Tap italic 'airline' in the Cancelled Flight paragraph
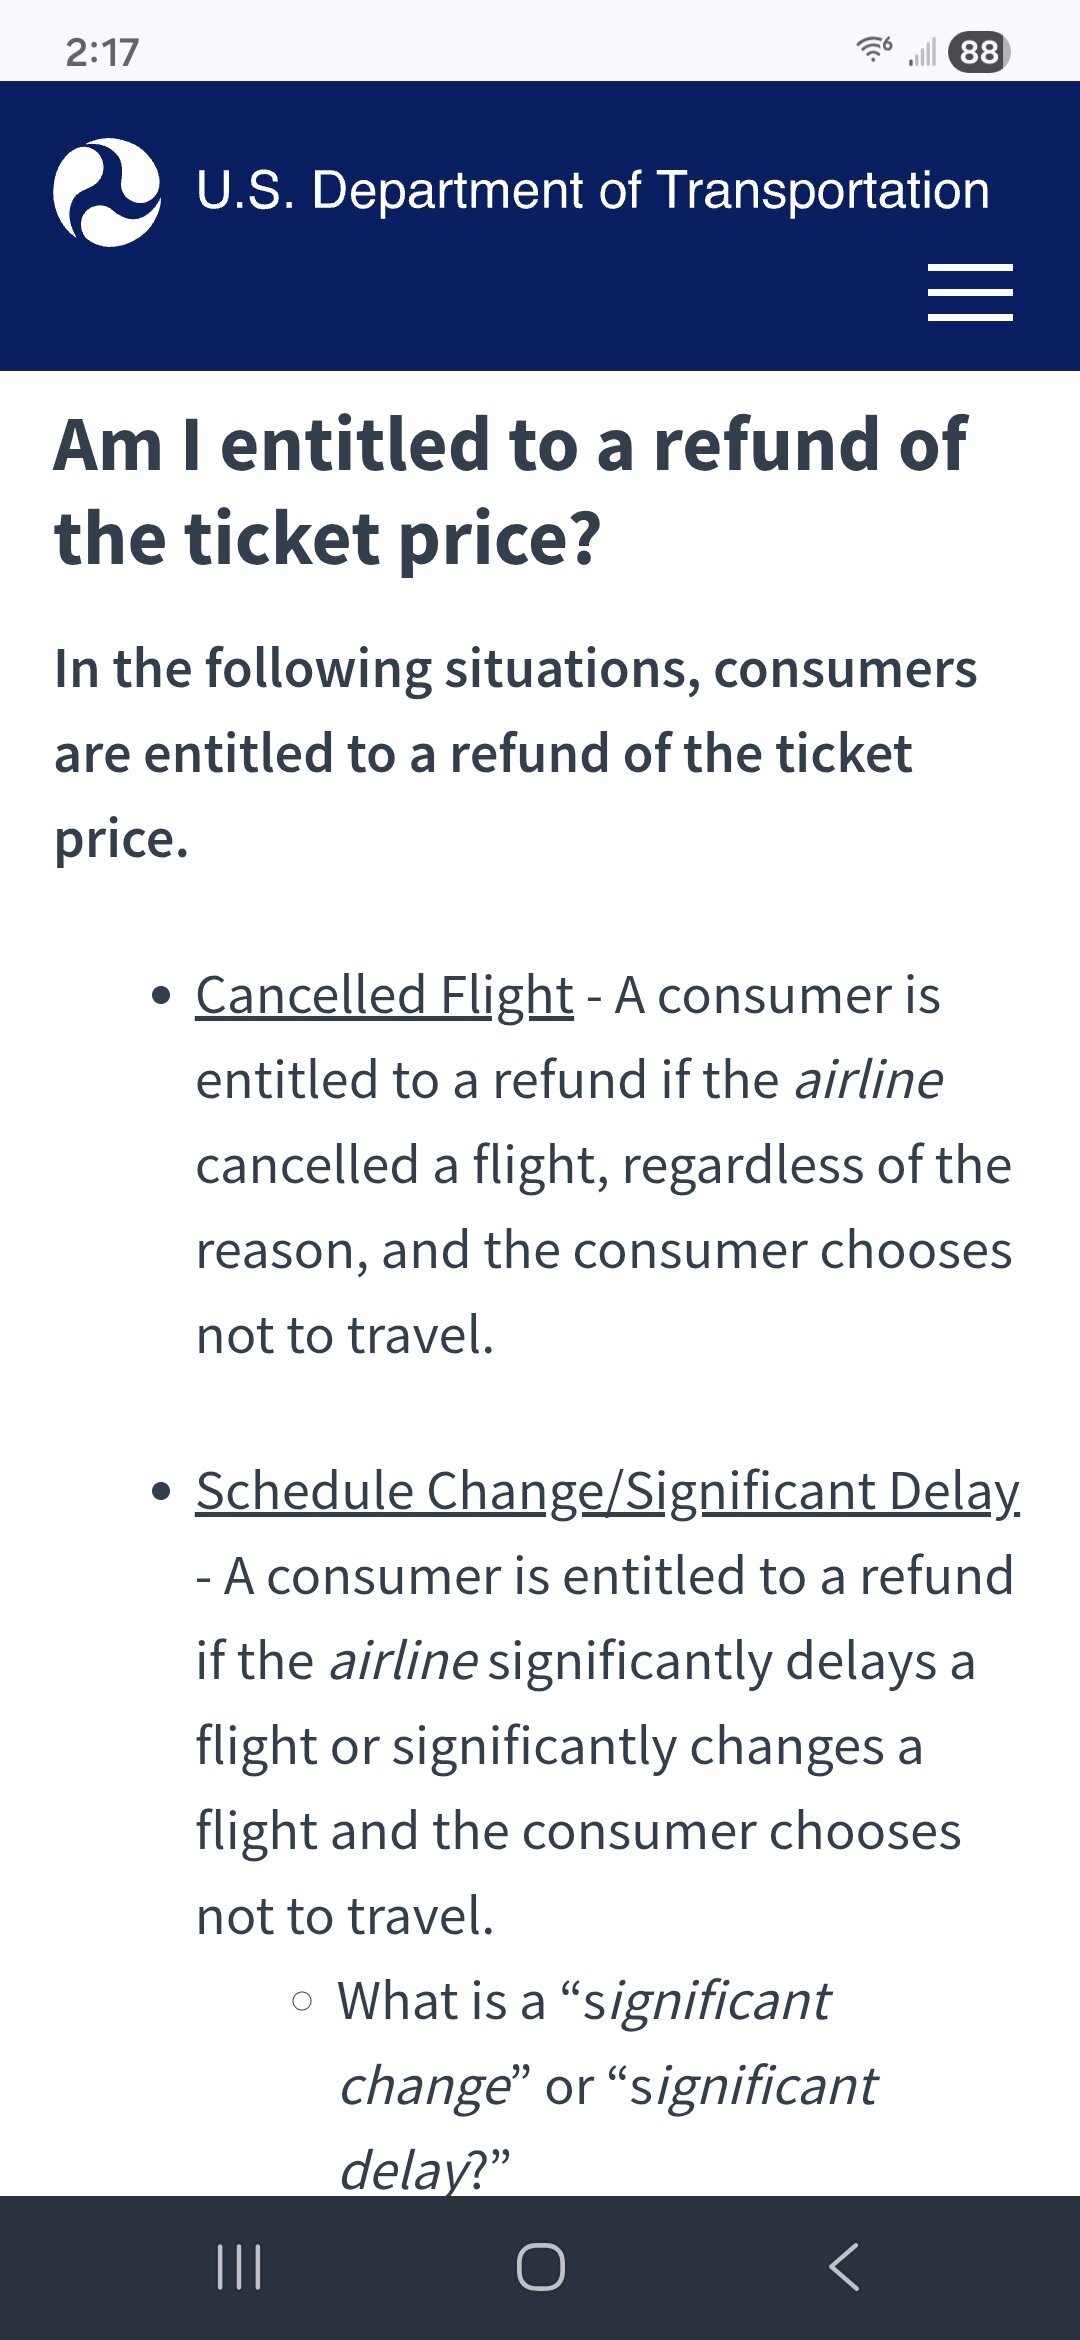 pos(868,1080)
